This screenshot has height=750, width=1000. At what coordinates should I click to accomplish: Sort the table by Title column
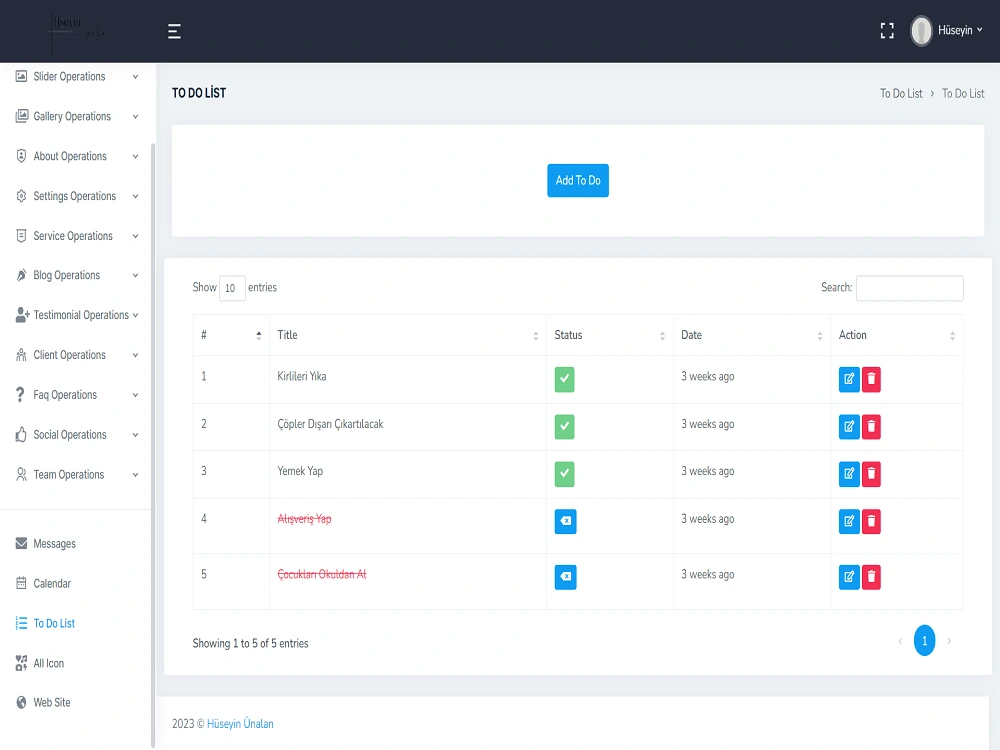click(x=408, y=335)
